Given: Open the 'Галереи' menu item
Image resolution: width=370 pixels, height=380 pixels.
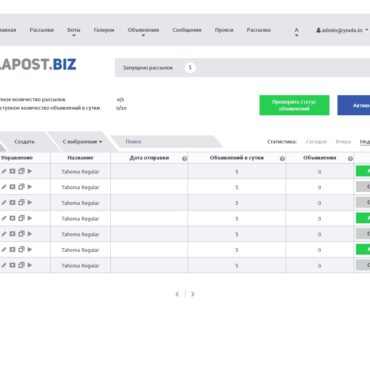Looking at the screenshot, I should [x=104, y=30].
